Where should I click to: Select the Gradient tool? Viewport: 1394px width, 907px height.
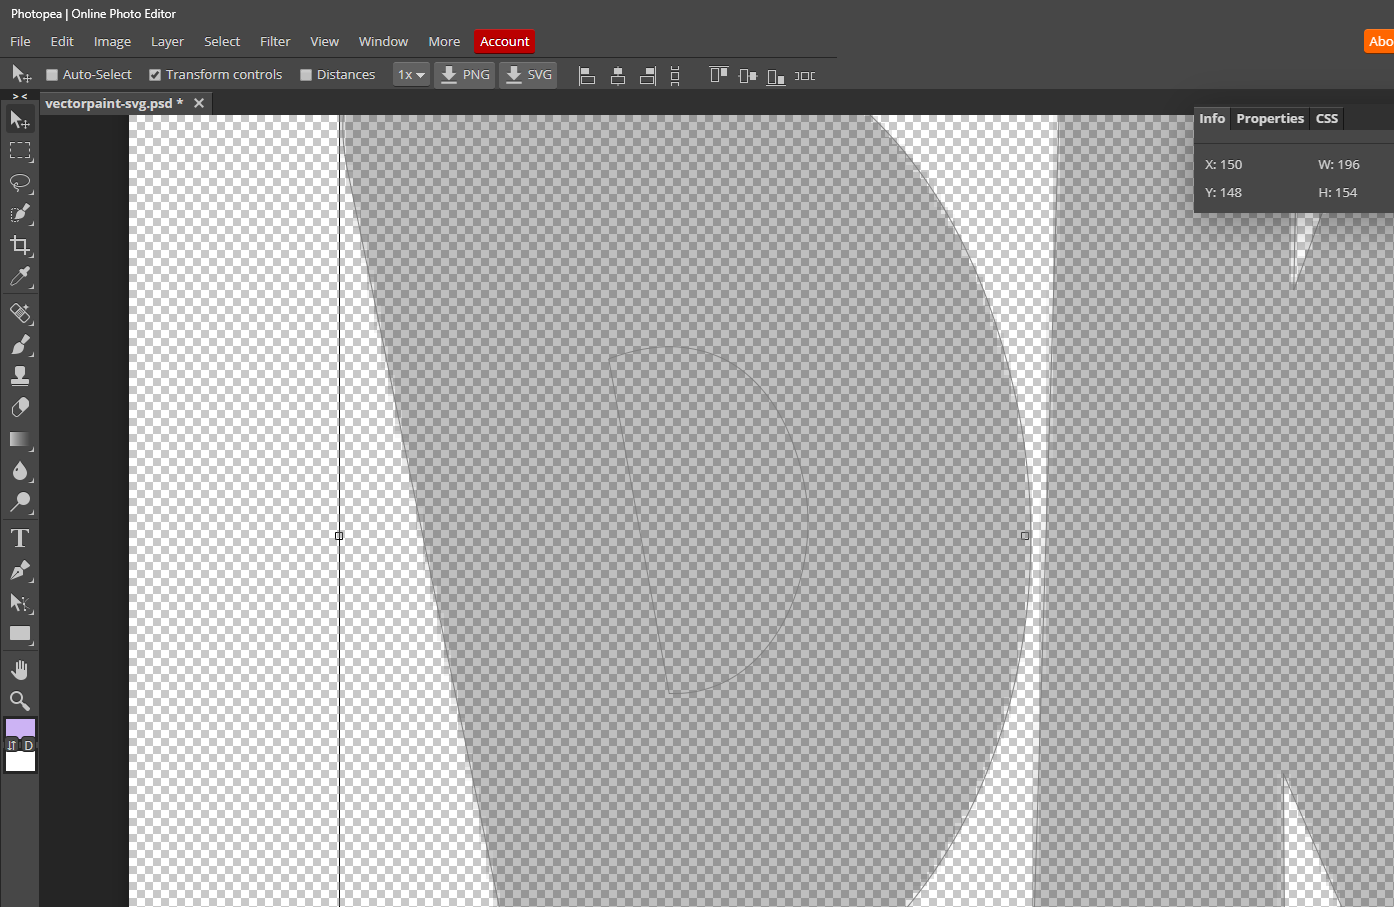click(20, 440)
